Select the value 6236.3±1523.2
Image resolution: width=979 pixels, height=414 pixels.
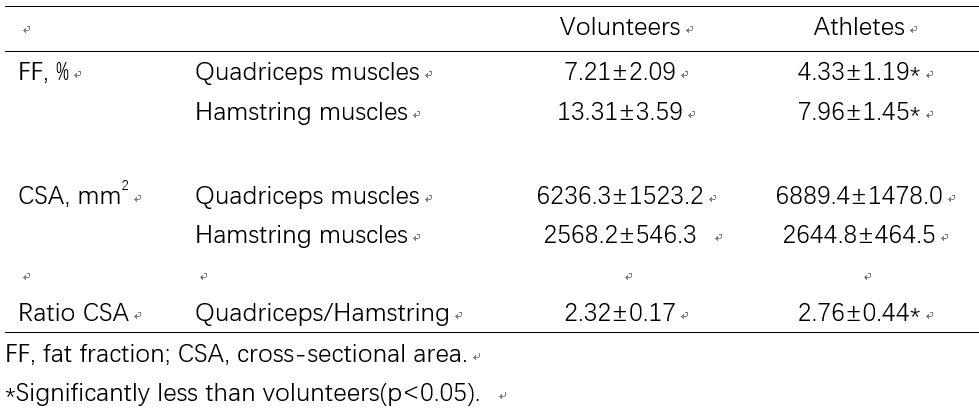(621, 196)
